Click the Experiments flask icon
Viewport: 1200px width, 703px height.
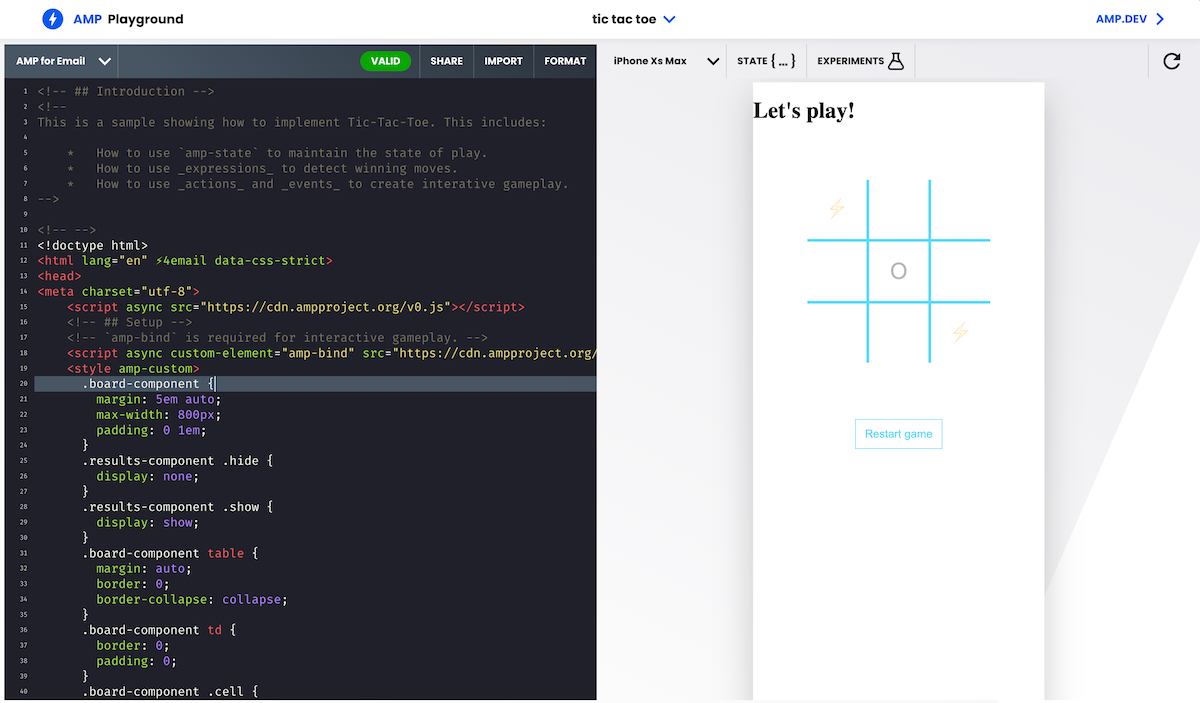pyautogui.click(x=897, y=59)
